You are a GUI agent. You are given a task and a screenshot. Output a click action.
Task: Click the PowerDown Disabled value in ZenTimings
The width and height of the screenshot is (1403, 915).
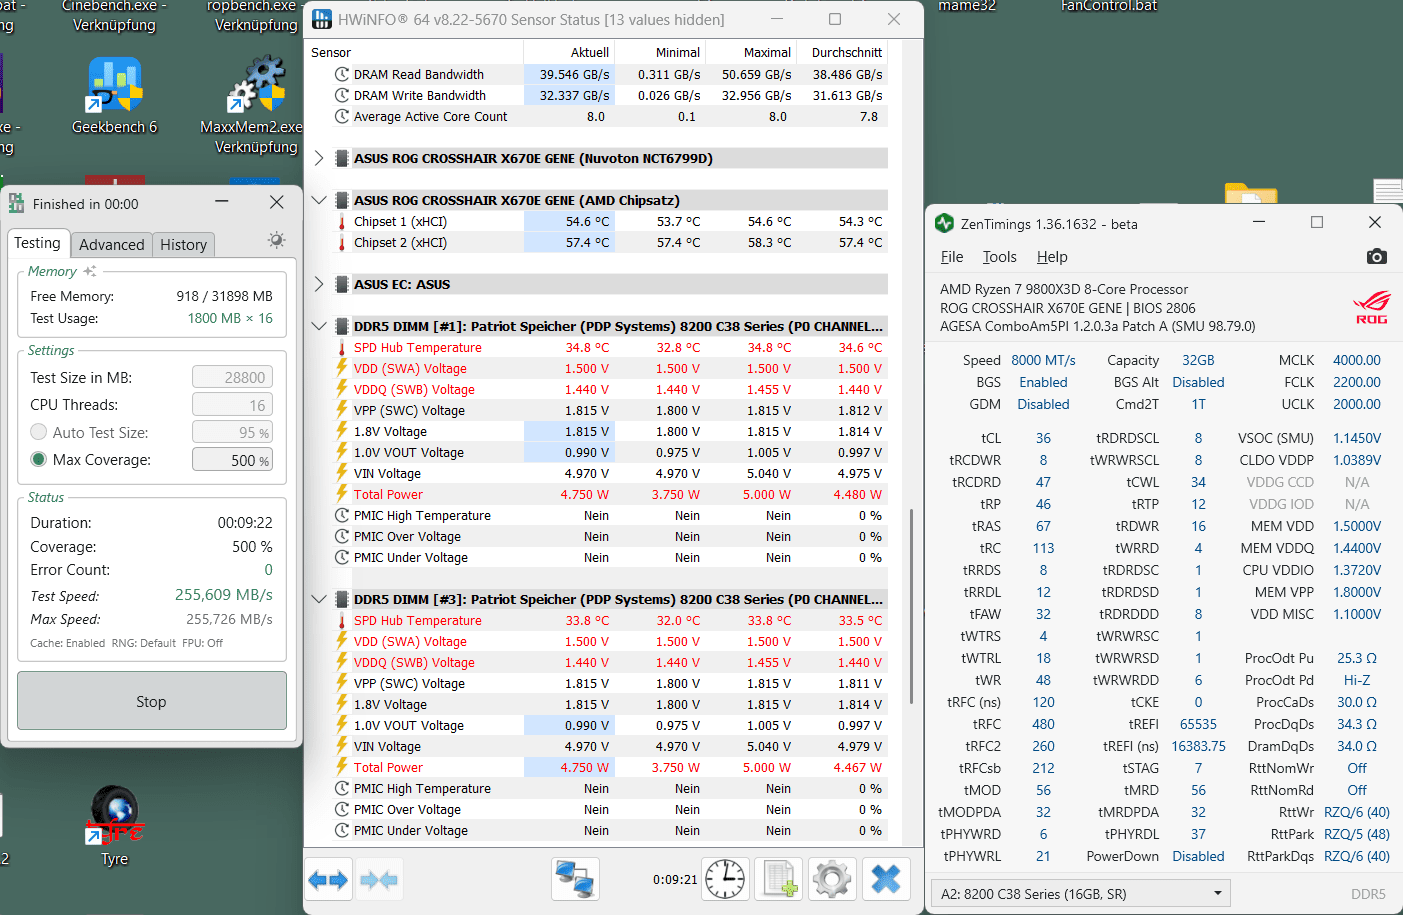1198,856
